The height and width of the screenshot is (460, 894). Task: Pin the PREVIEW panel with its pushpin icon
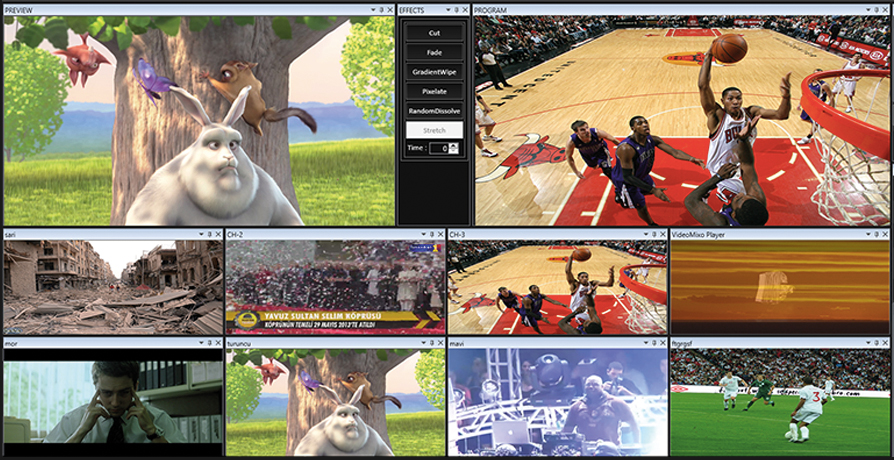click(381, 10)
